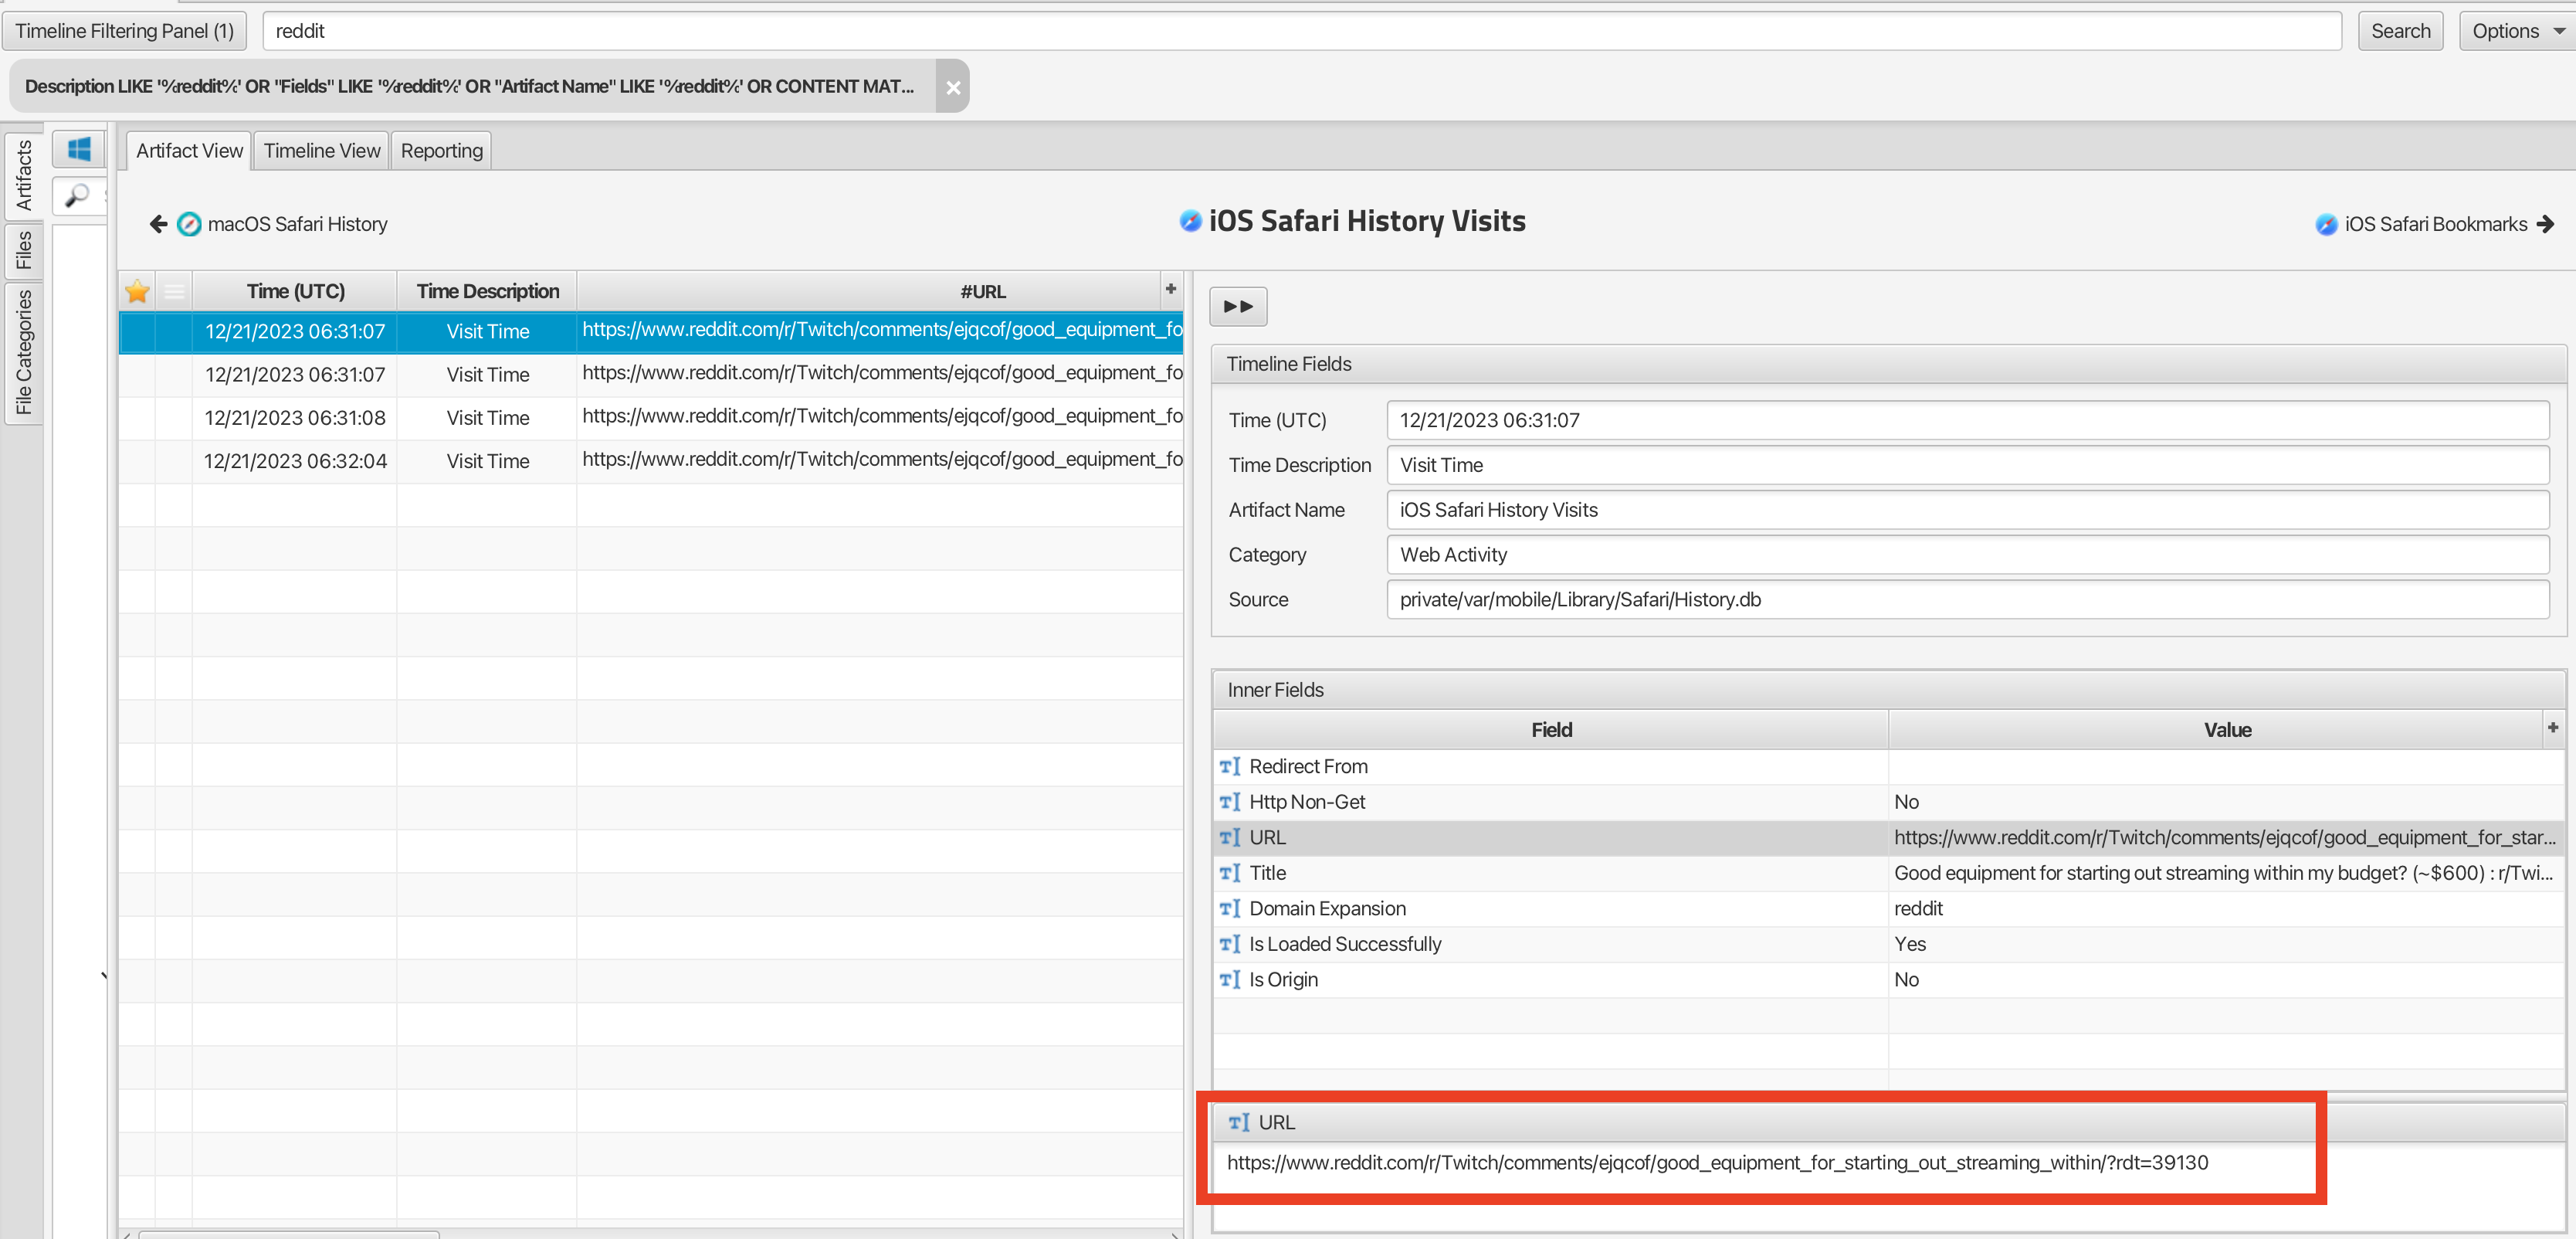Navigate to macOS Safari History link
2576x1239 pixels.
click(x=297, y=224)
